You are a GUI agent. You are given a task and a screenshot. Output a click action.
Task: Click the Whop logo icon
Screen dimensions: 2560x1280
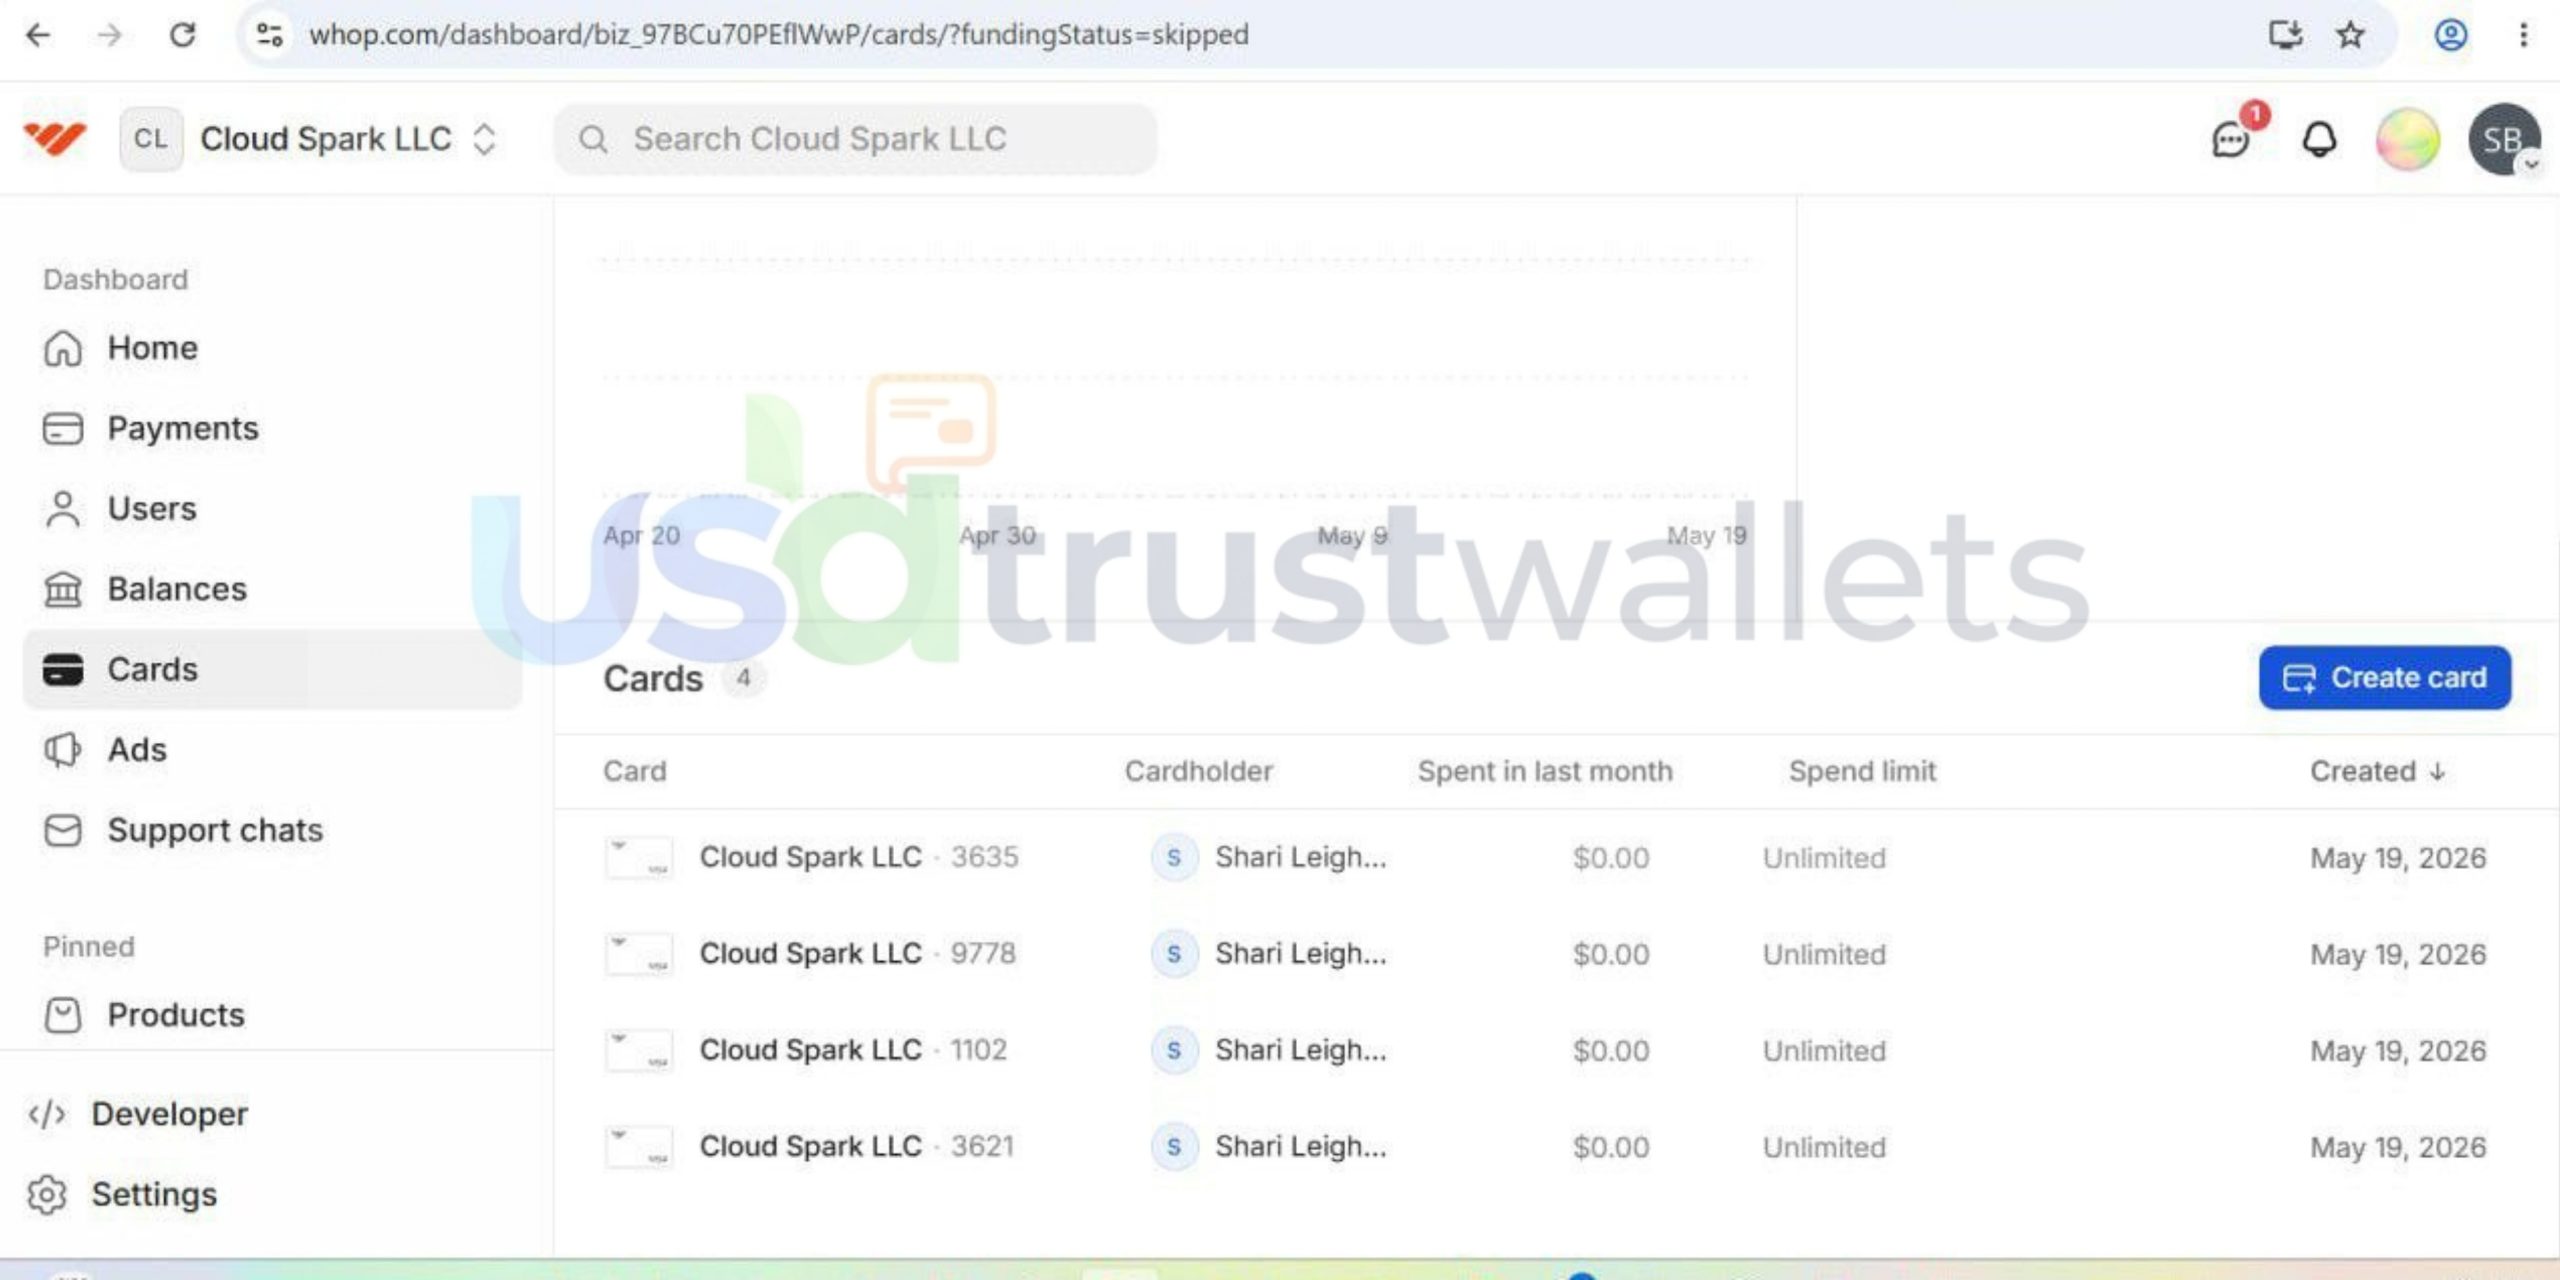tap(55, 139)
